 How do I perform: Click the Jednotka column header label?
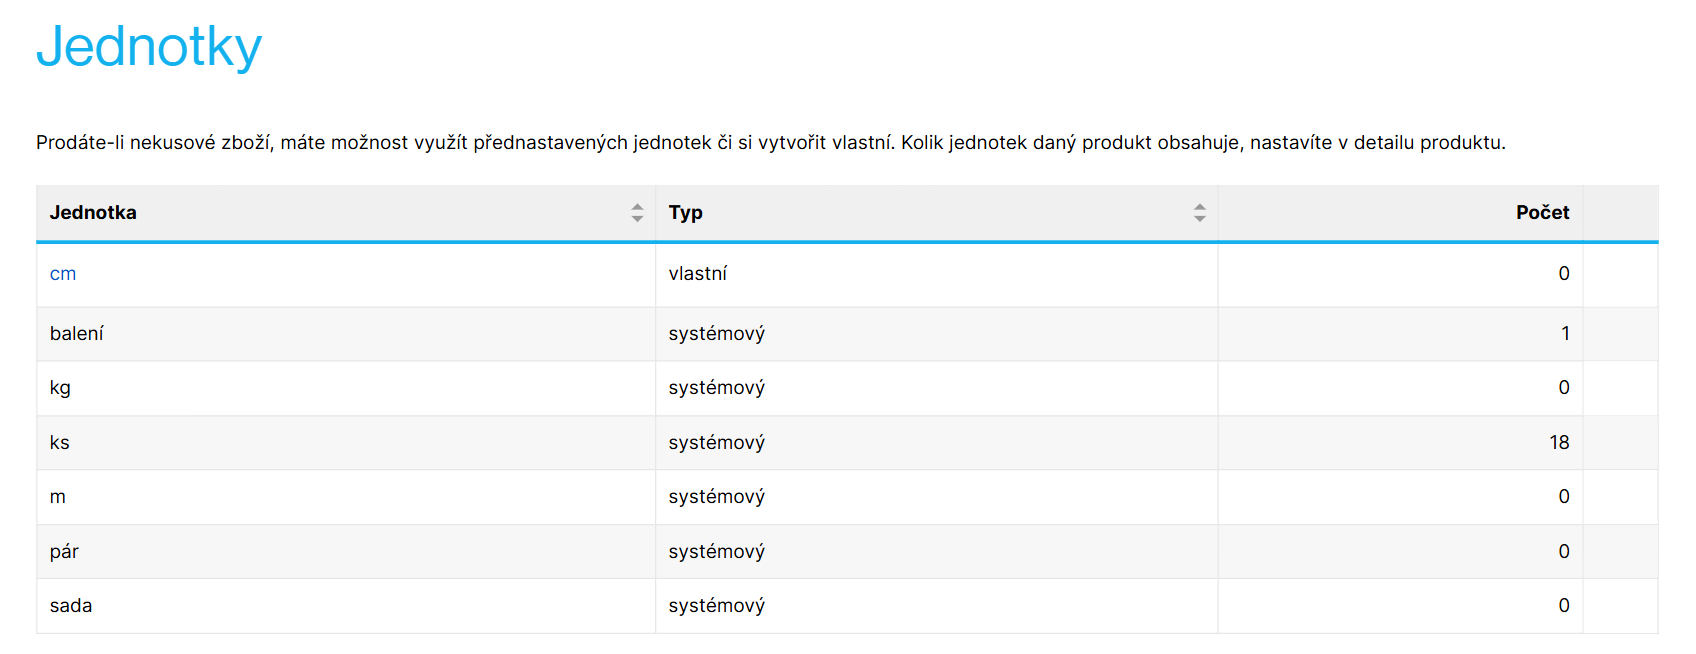pyautogui.click(x=93, y=212)
